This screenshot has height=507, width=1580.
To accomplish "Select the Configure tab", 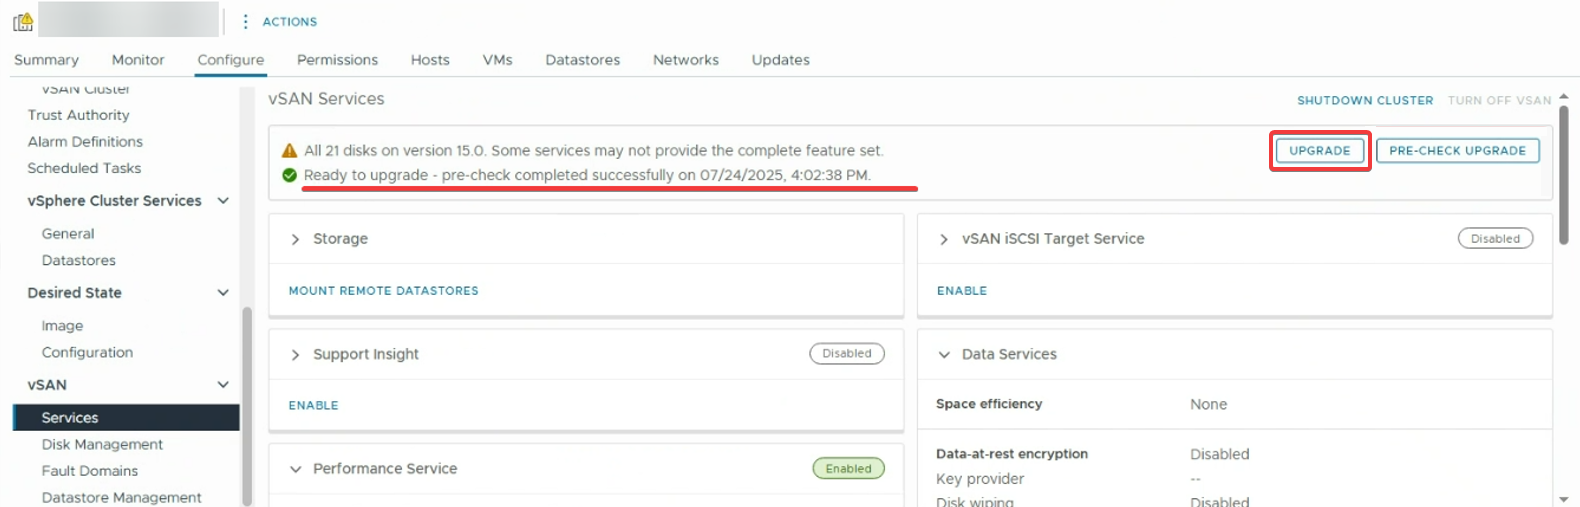I will click(x=231, y=60).
